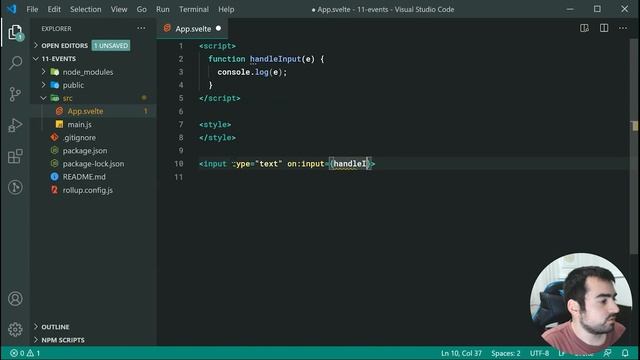
Task: Open errors and warnings status indicator
Action: (x=24, y=353)
